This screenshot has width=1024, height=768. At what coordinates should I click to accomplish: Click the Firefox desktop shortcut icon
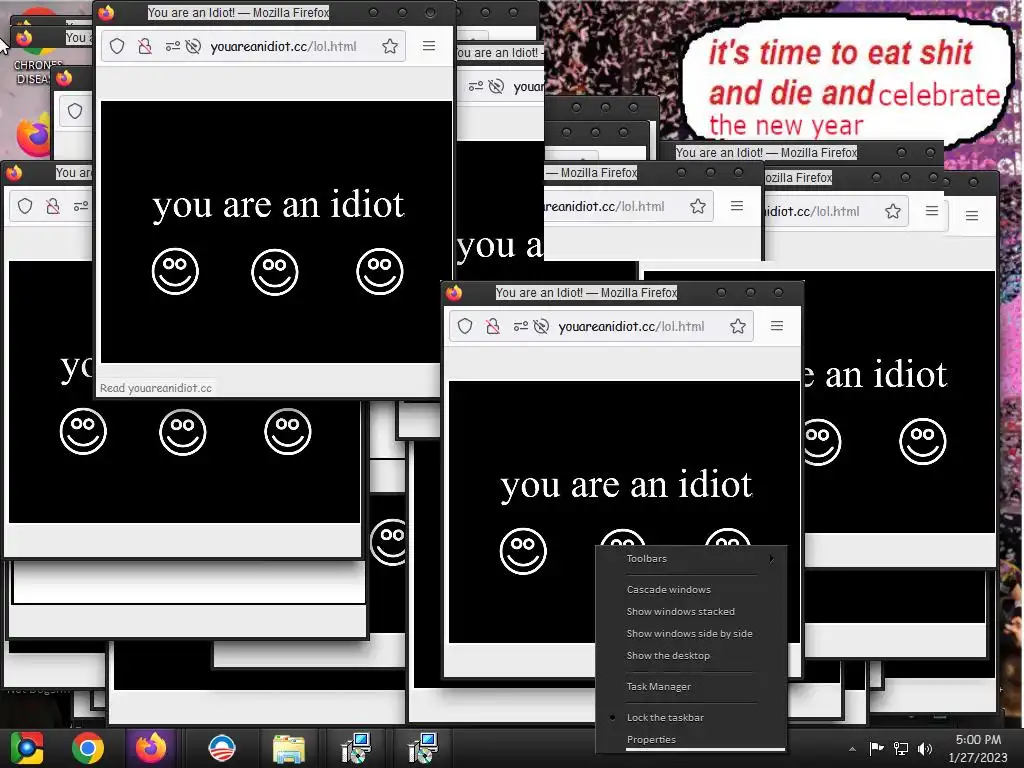(x=33, y=136)
